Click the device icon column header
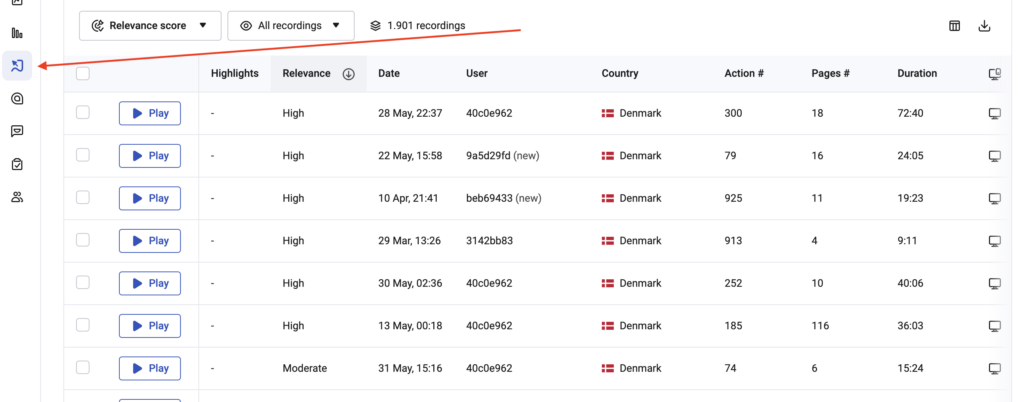 click(x=995, y=74)
